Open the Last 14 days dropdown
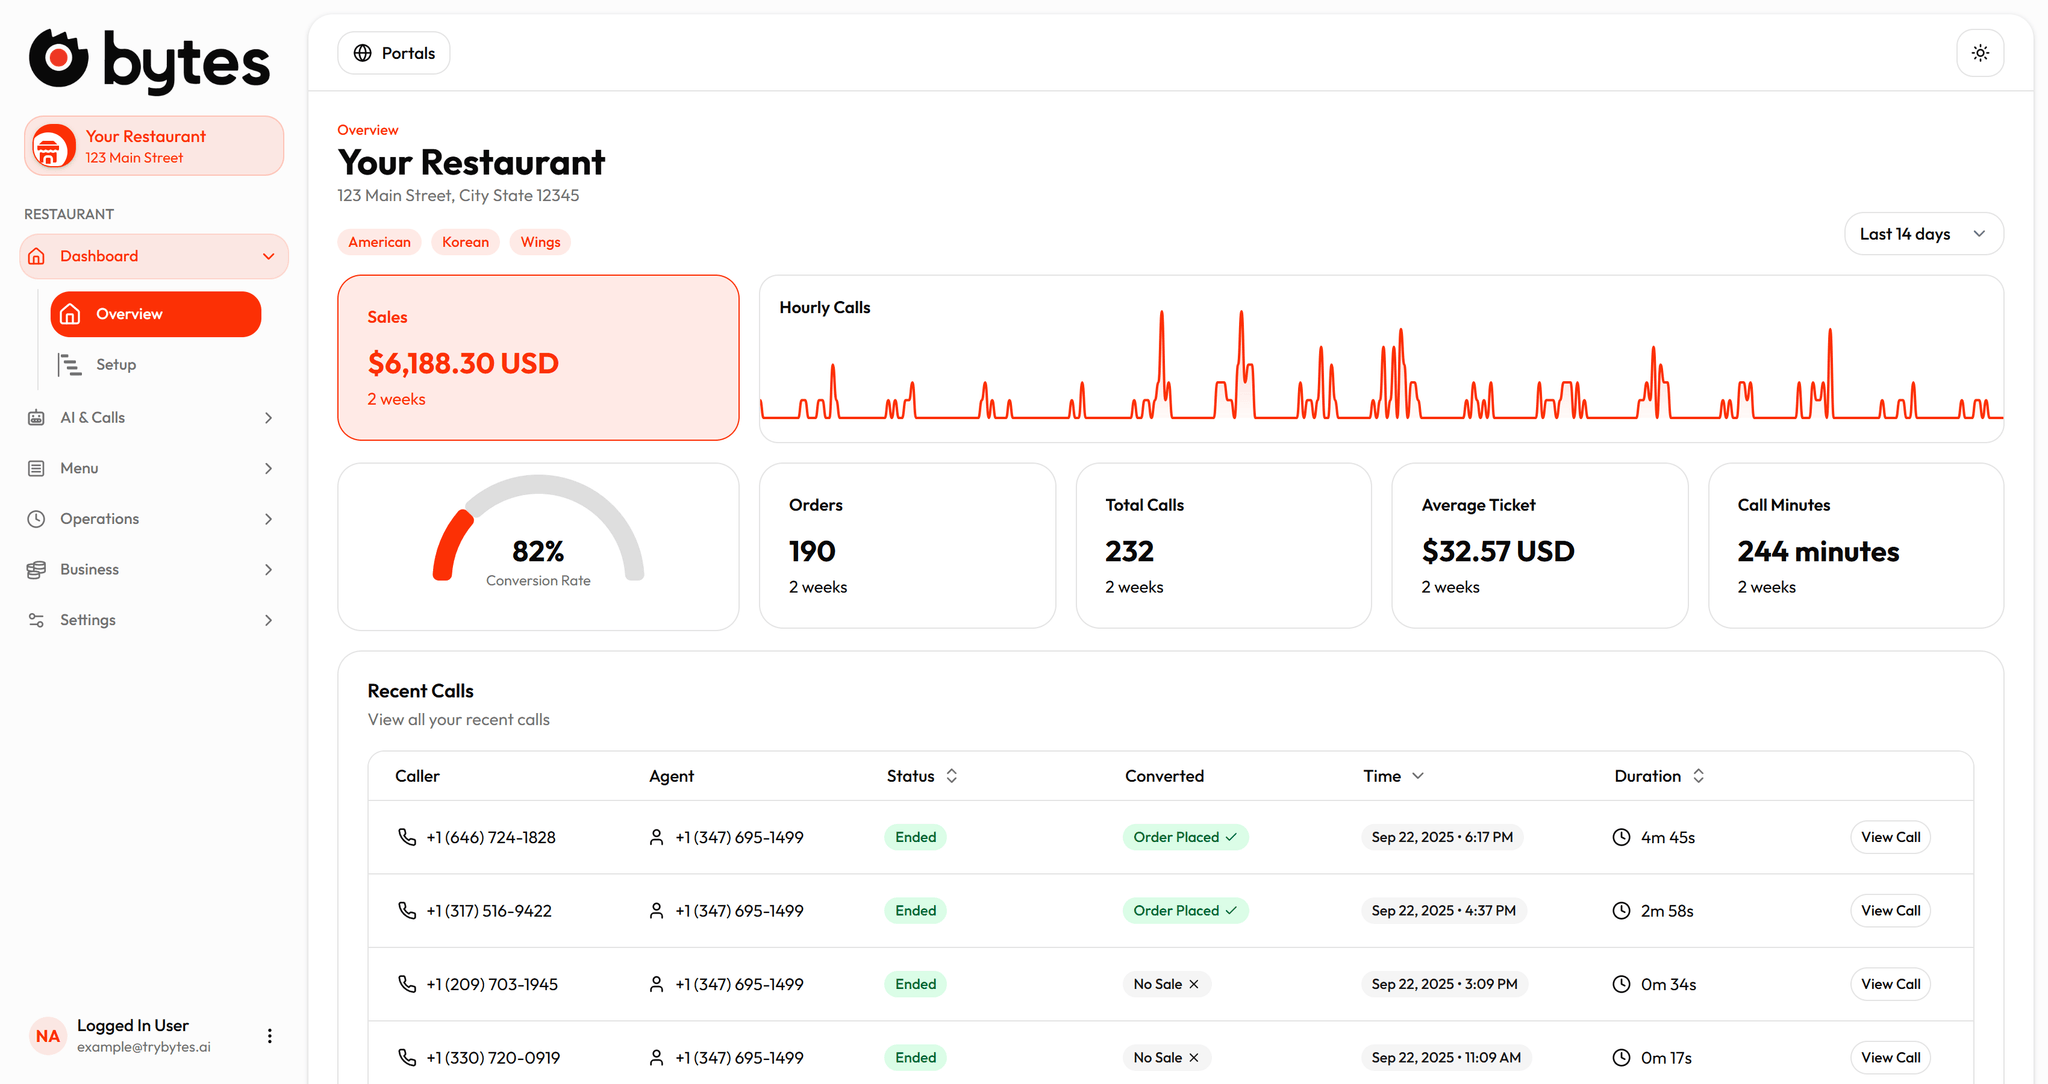Viewport: 2048px width, 1084px height. pos(1923,234)
